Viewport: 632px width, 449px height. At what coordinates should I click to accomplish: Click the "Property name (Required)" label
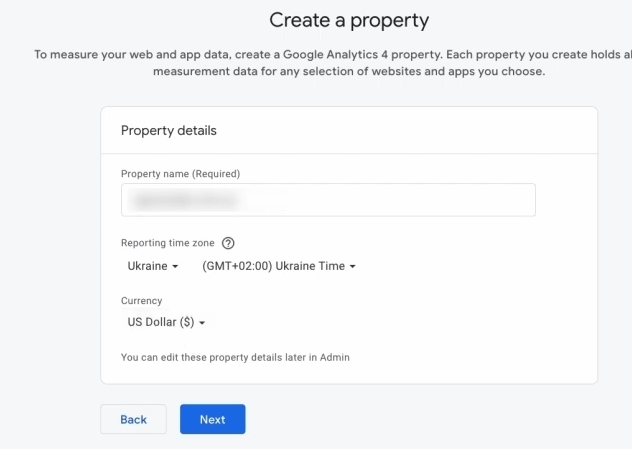tap(180, 173)
